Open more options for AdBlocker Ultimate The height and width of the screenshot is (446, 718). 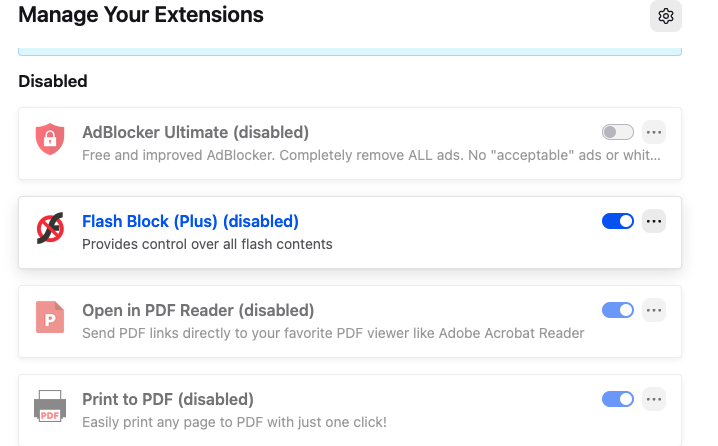point(654,132)
